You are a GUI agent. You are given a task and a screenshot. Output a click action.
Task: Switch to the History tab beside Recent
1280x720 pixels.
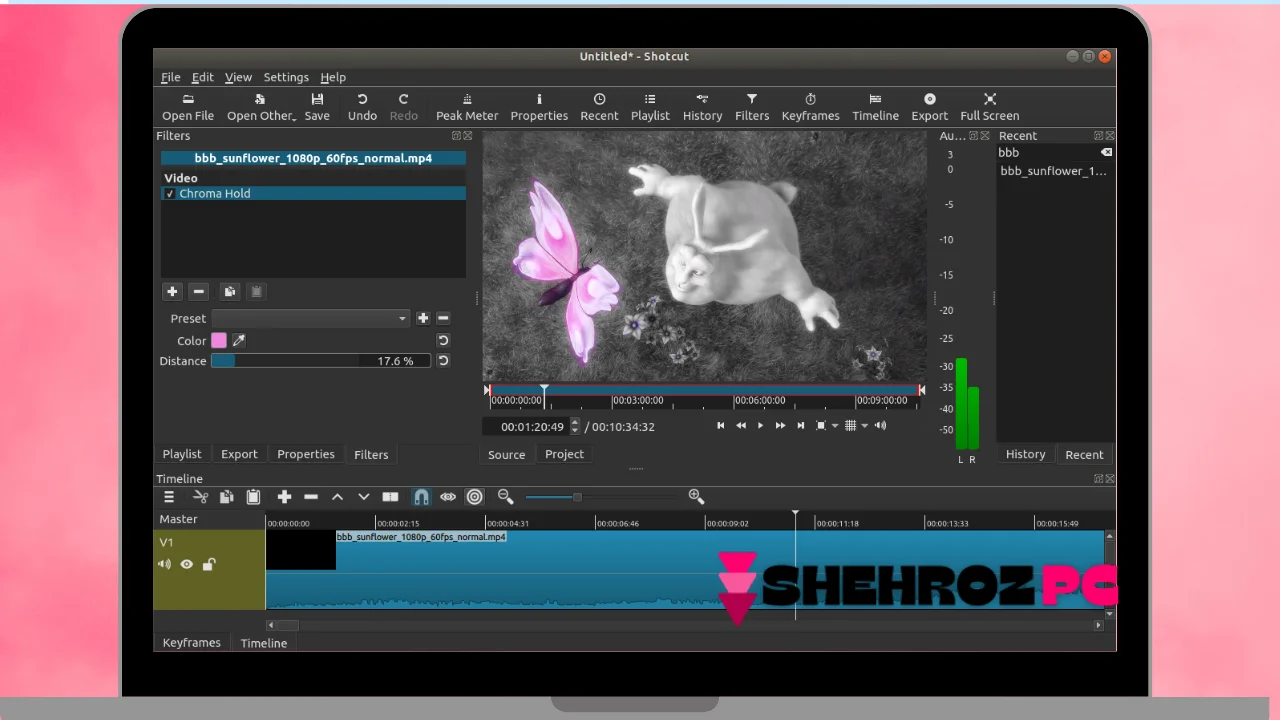tap(1025, 454)
